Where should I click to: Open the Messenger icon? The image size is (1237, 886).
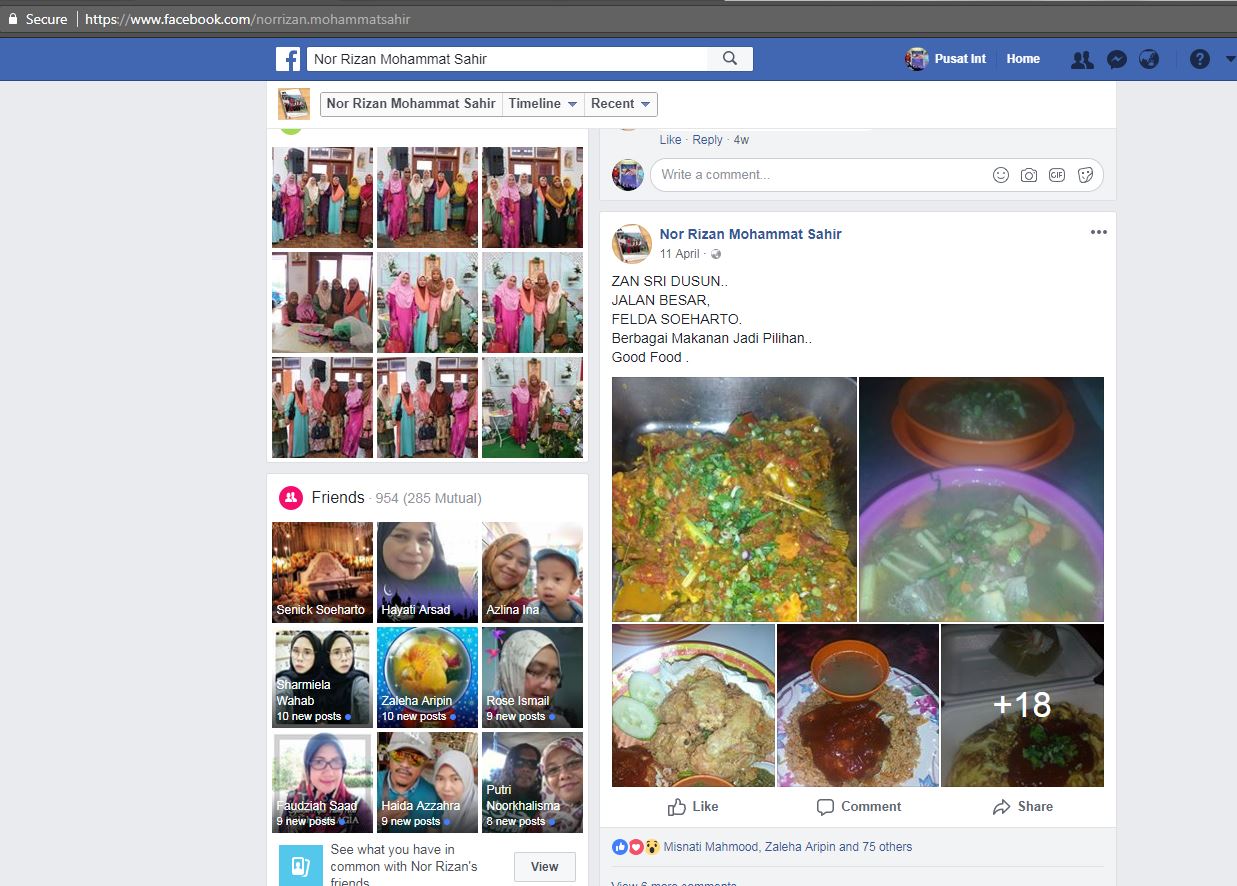pyautogui.click(x=1117, y=59)
